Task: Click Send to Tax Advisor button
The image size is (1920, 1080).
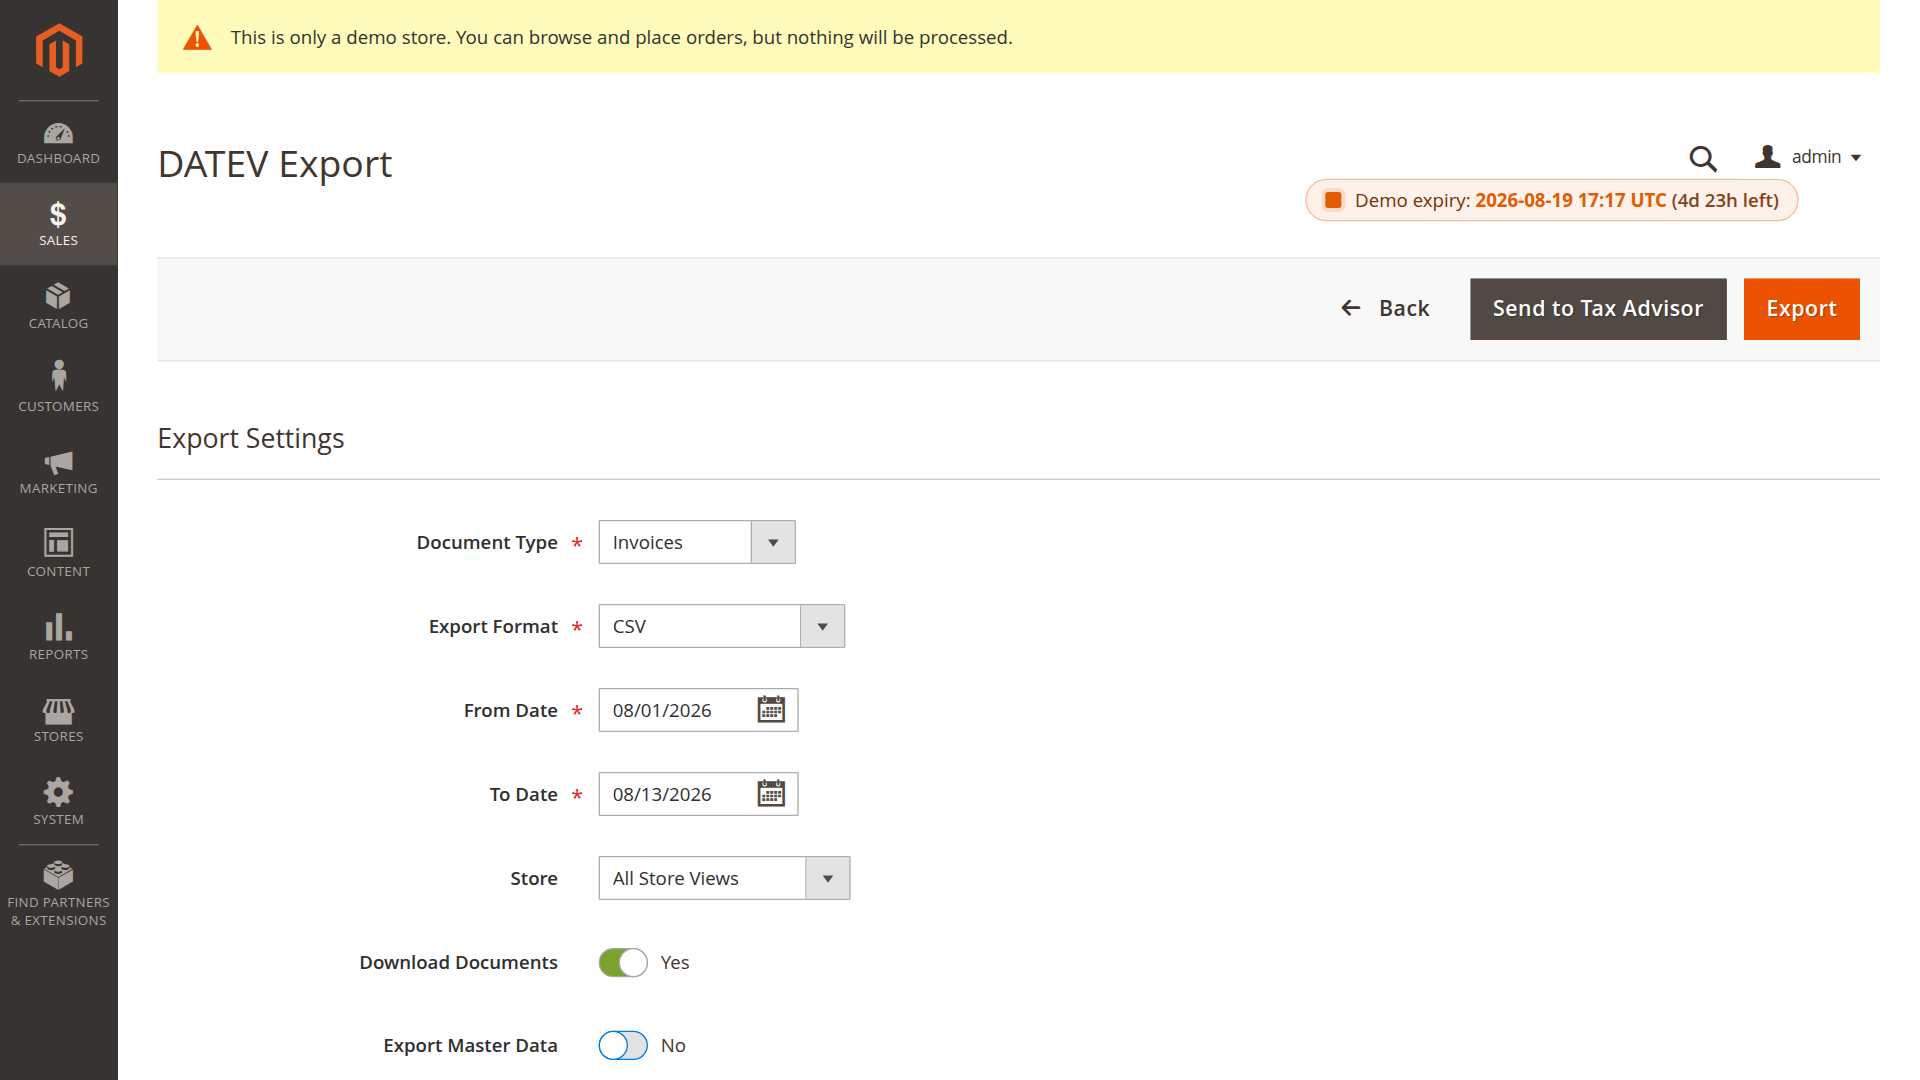Action: (1598, 309)
